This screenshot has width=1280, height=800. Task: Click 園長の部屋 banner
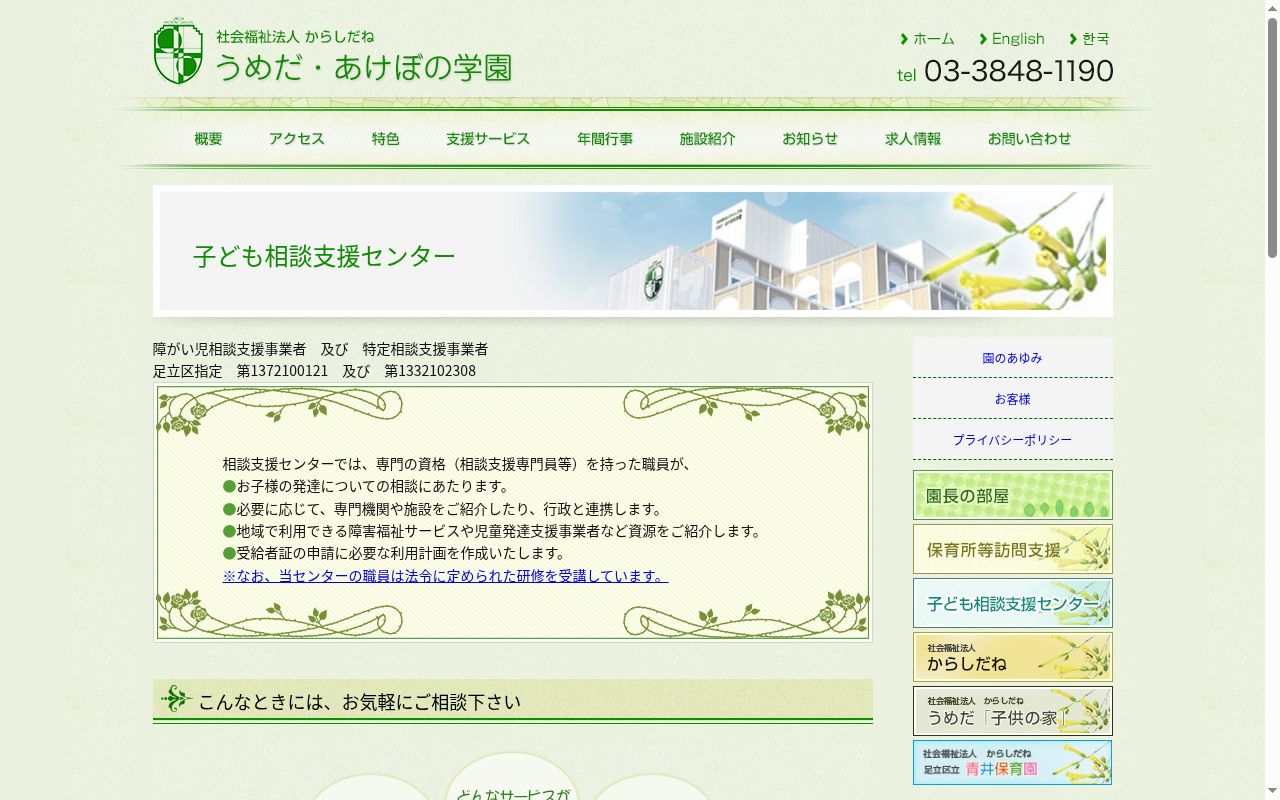[x=1012, y=495]
